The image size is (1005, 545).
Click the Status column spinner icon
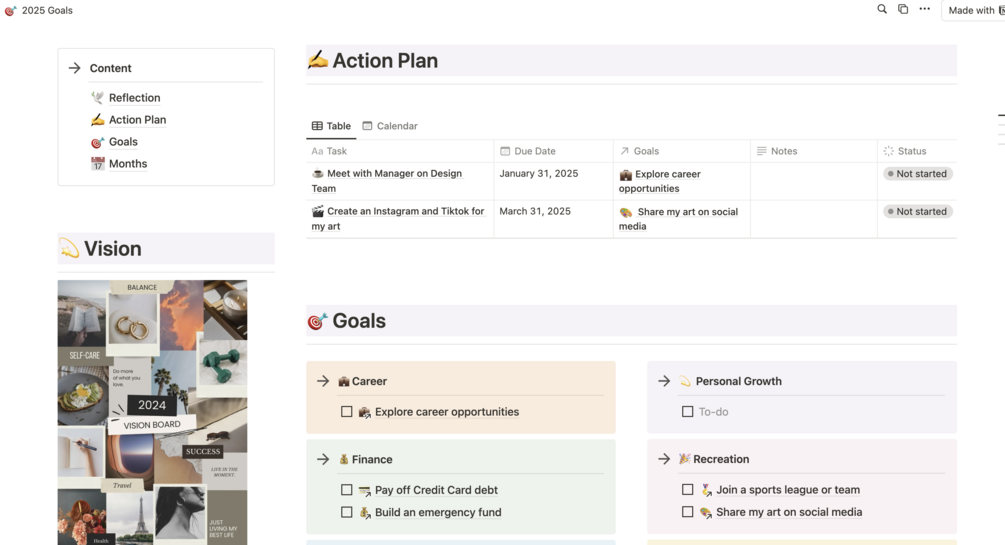(x=888, y=151)
